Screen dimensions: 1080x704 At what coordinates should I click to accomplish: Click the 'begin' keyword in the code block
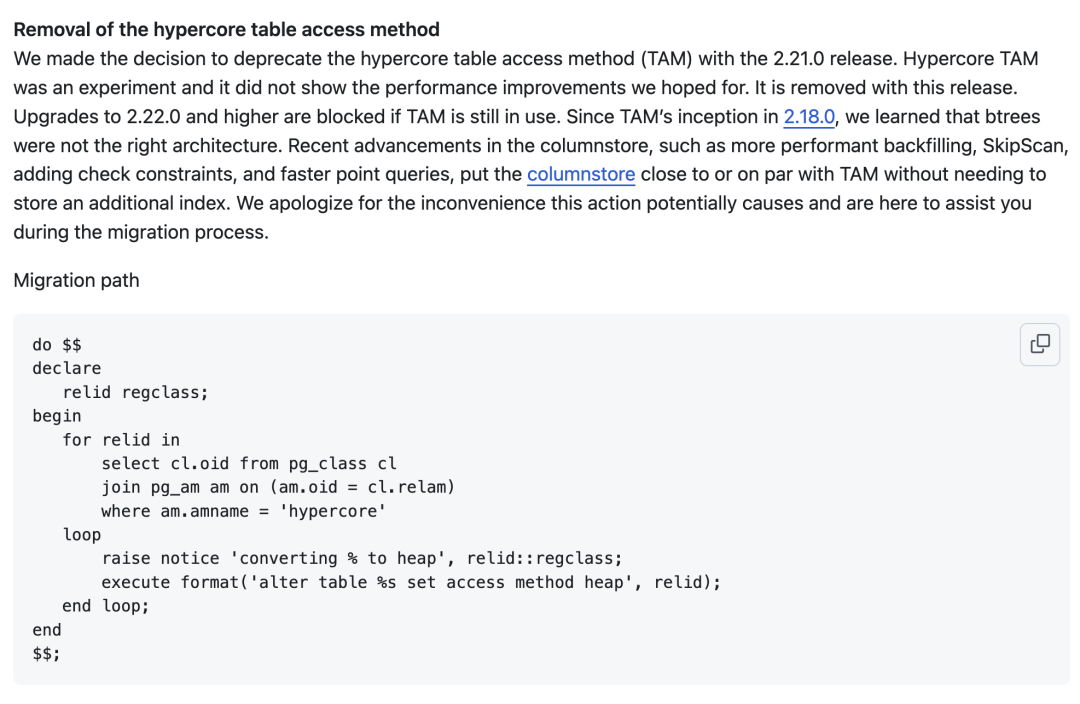coord(57,416)
